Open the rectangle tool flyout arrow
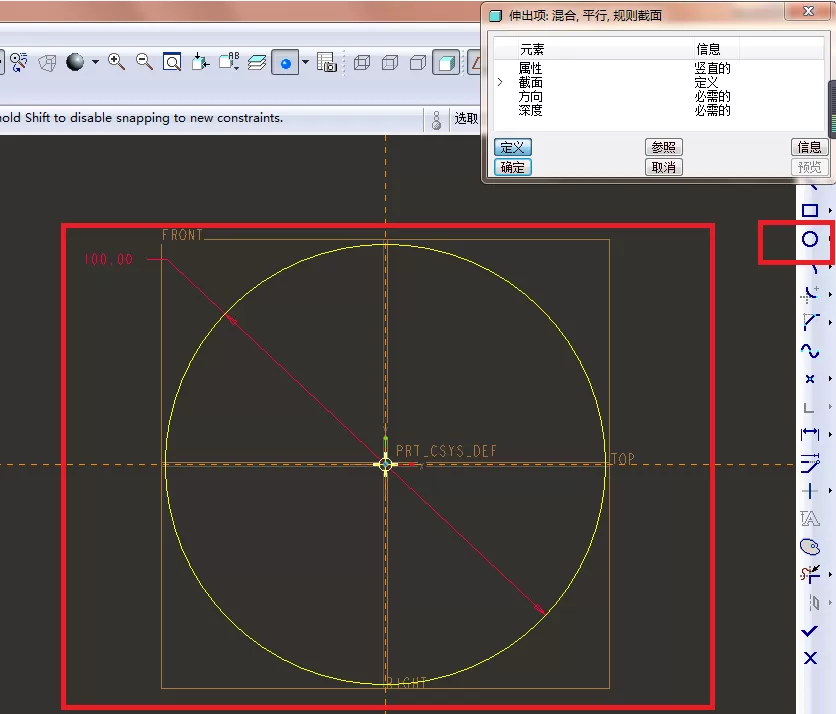Screen dimensions: 836x714 pos(830,211)
